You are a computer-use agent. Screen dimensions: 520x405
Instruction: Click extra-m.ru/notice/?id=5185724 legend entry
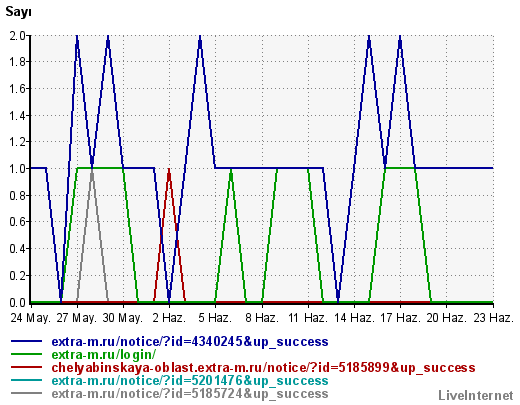190,394
